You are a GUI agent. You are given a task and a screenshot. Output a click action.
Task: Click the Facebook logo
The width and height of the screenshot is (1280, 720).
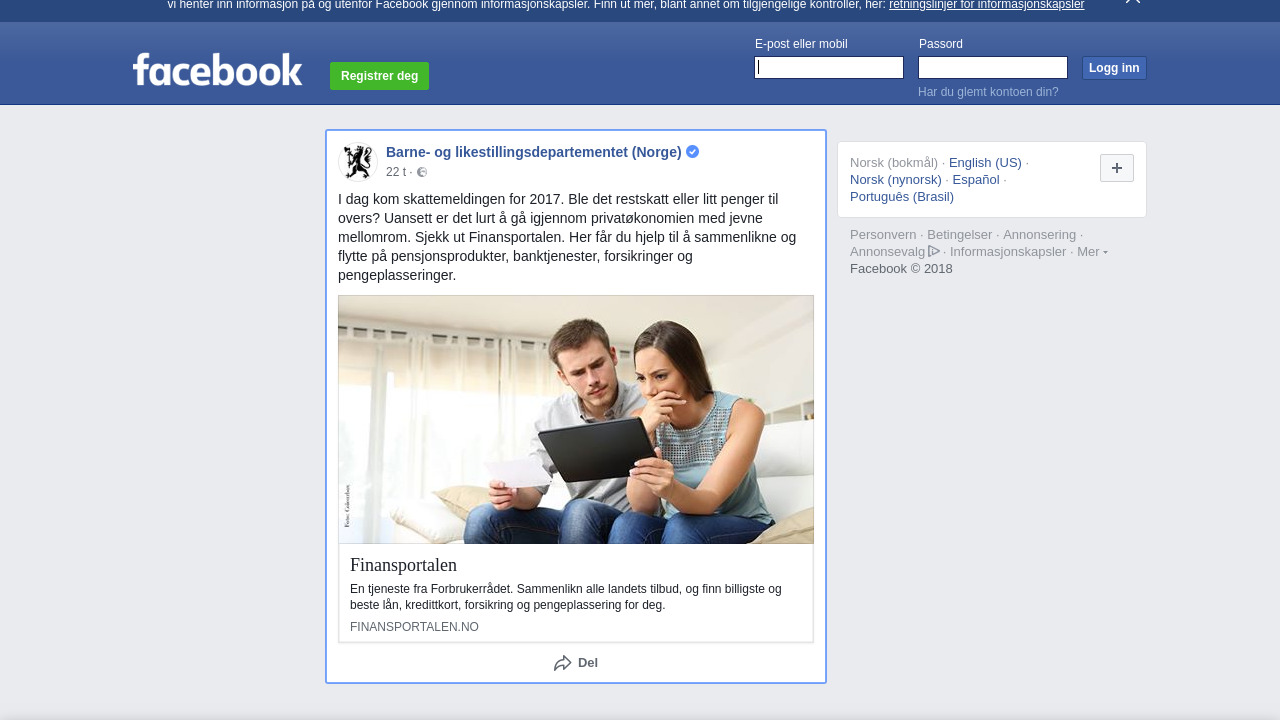217,70
